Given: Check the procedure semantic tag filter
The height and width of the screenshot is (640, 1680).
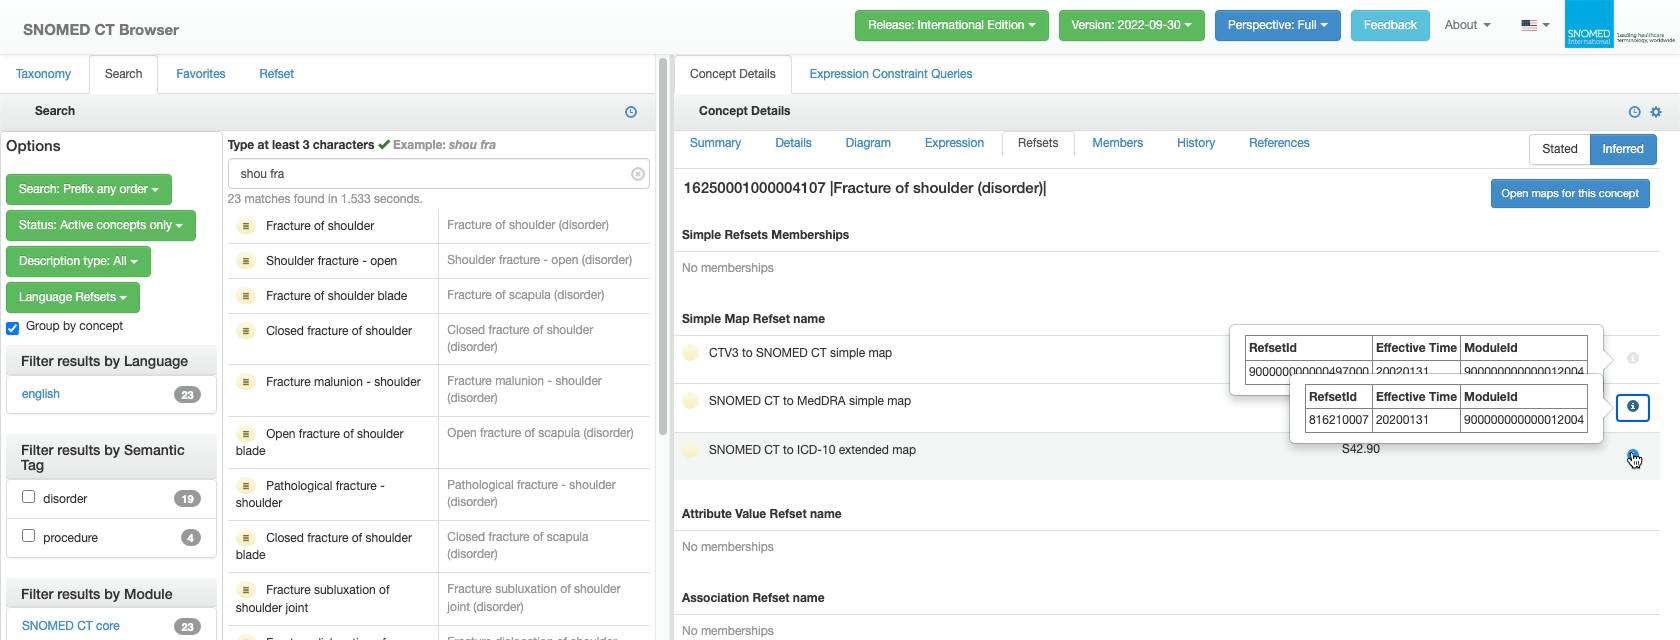Looking at the screenshot, I should [29, 536].
